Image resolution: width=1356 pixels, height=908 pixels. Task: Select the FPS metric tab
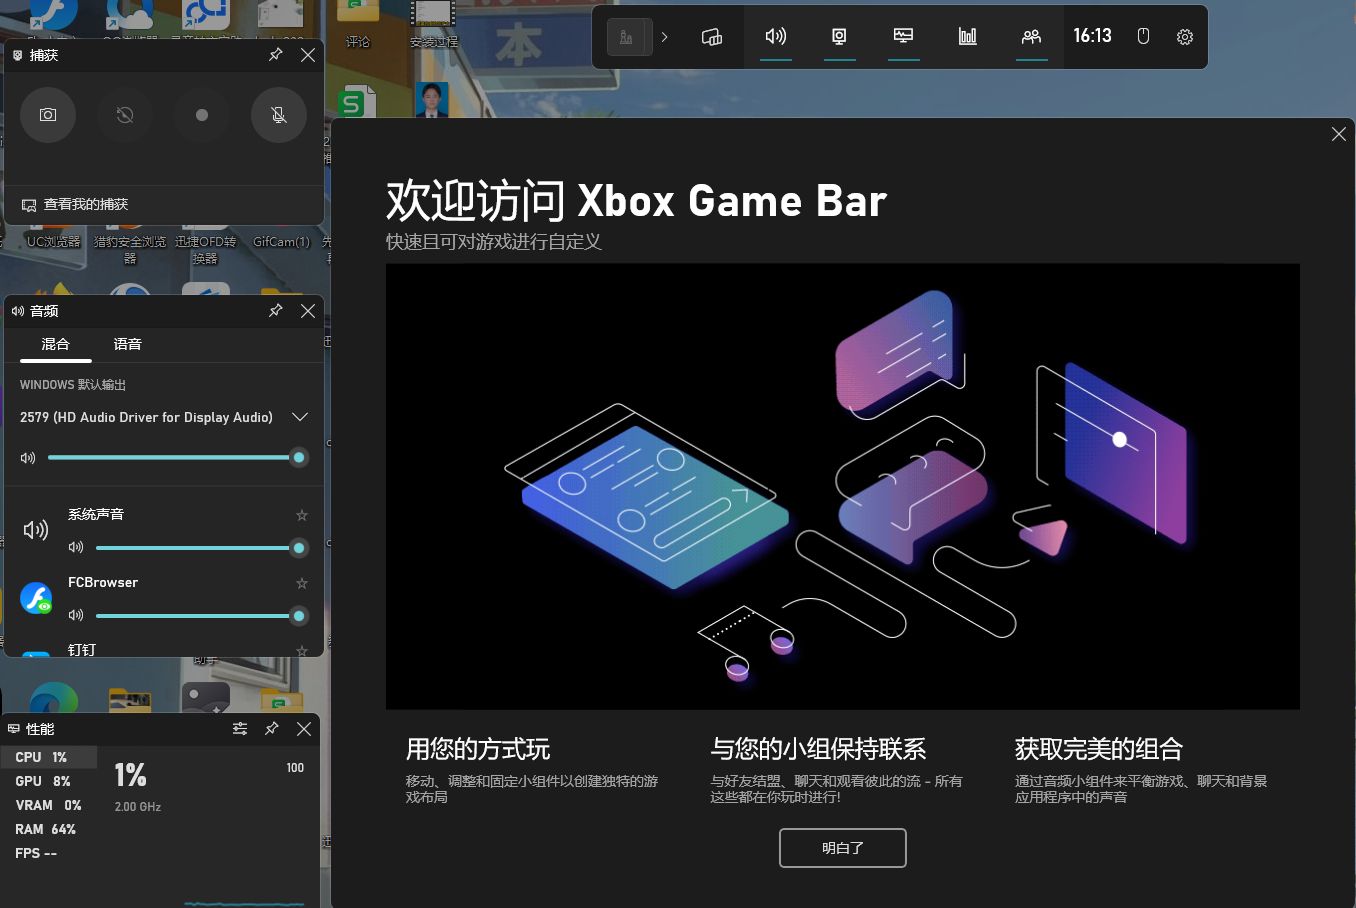coord(49,853)
